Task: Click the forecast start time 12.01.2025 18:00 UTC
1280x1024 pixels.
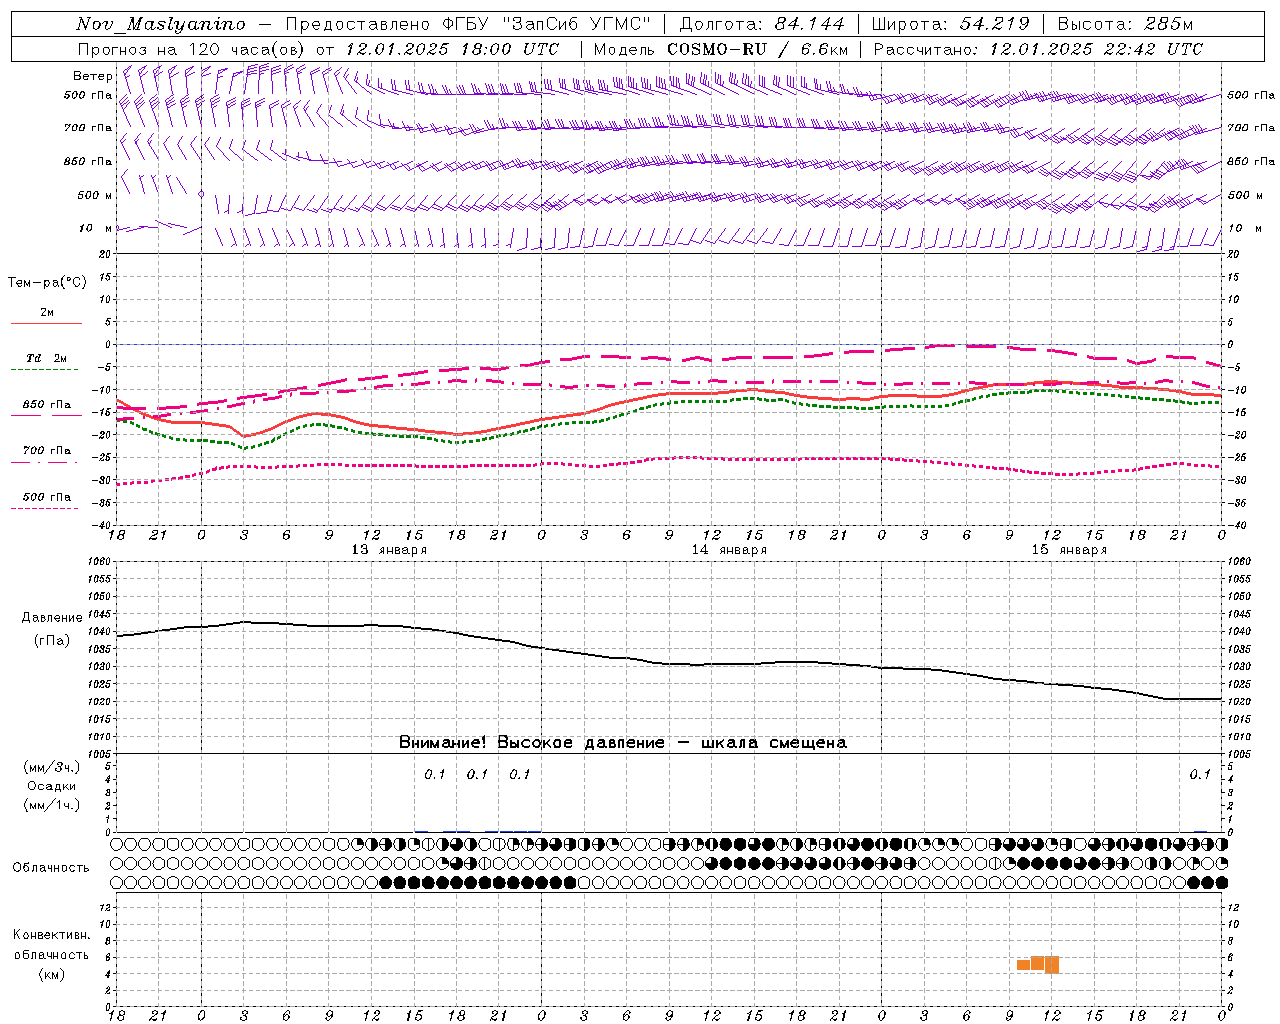Action: coord(452,49)
